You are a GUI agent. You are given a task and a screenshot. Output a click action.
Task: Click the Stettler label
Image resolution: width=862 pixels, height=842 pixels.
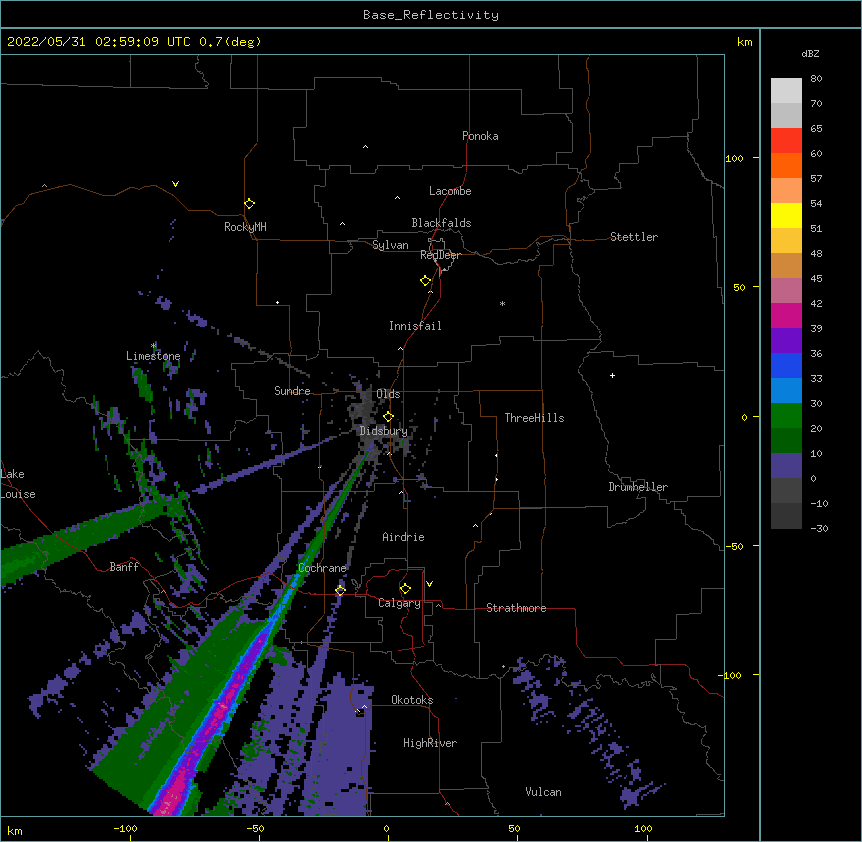point(634,237)
